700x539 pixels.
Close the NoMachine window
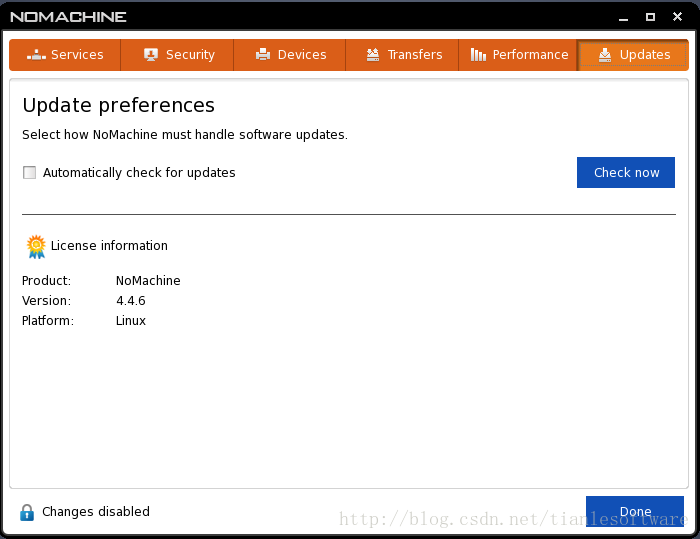(x=677, y=17)
